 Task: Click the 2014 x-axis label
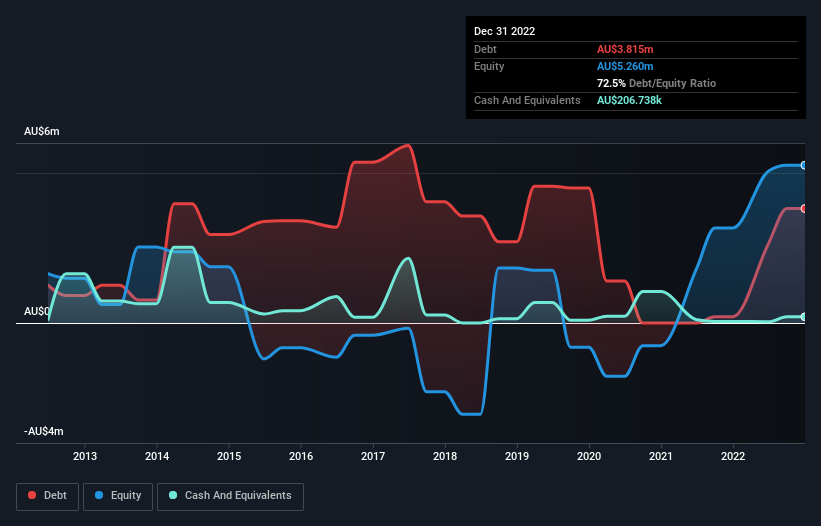coord(157,456)
